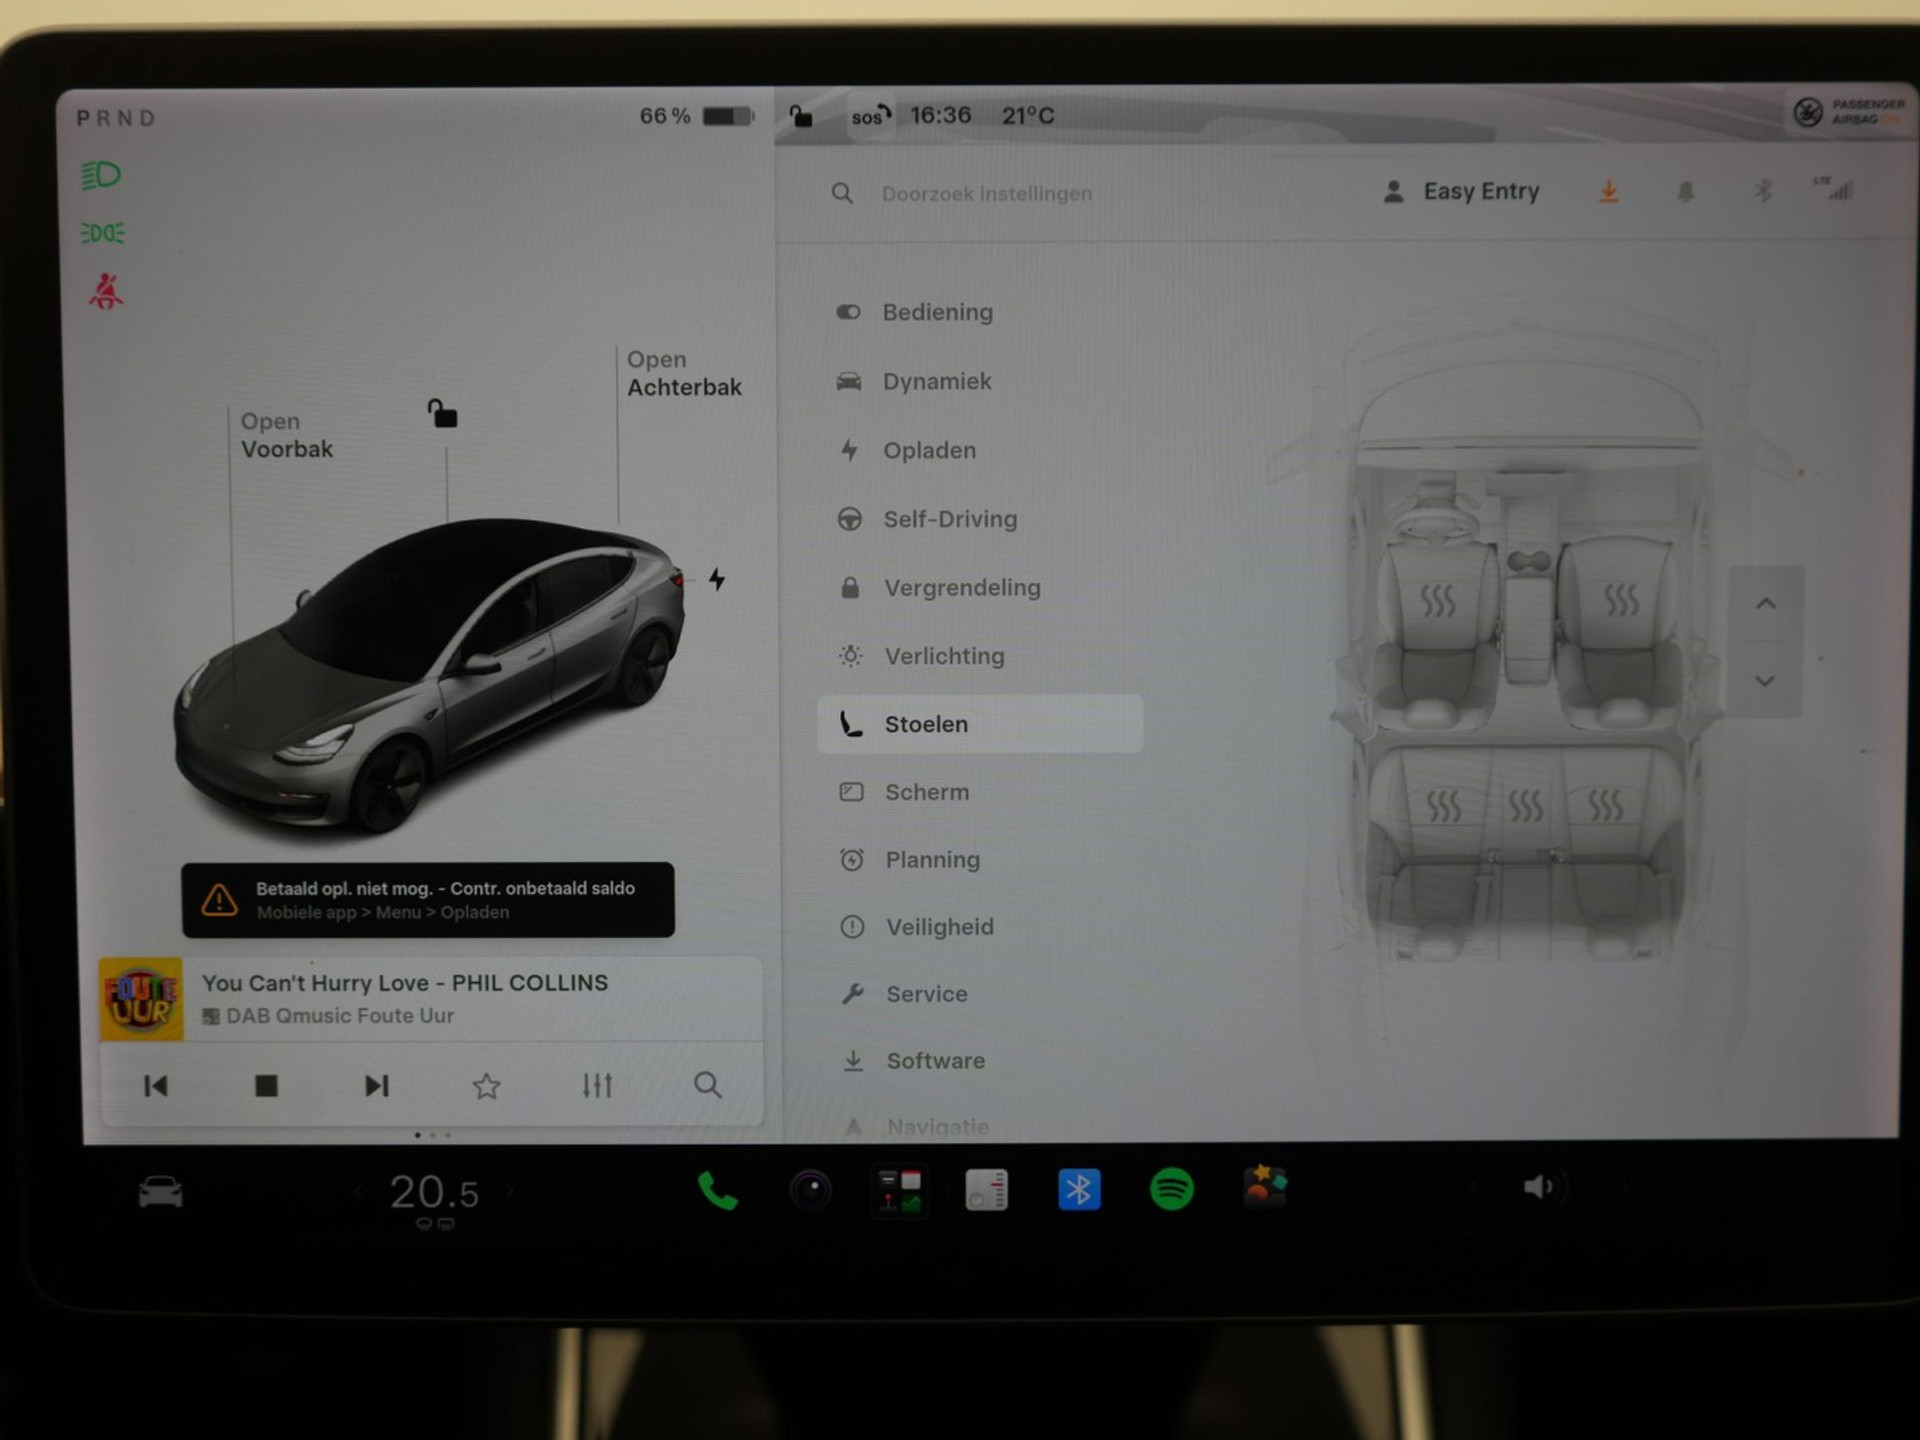The width and height of the screenshot is (1920, 1440).
Task: Toggle front passenger seat heating
Action: click(x=1620, y=599)
